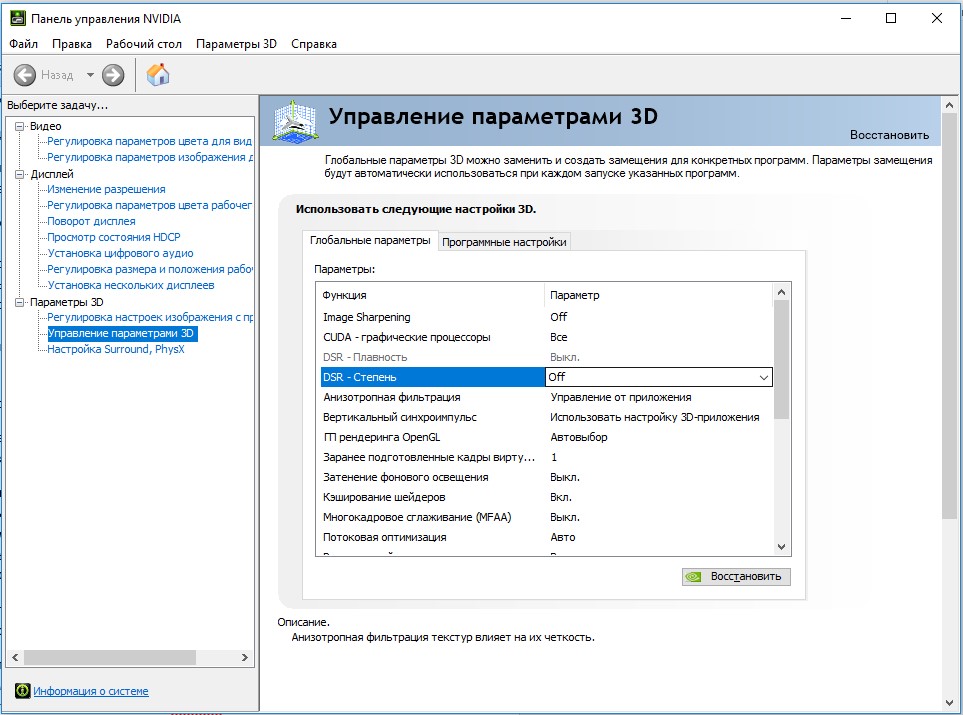Screen dimensions: 963x715
Task: Select the Глобальные параметры tab
Action: point(370,240)
